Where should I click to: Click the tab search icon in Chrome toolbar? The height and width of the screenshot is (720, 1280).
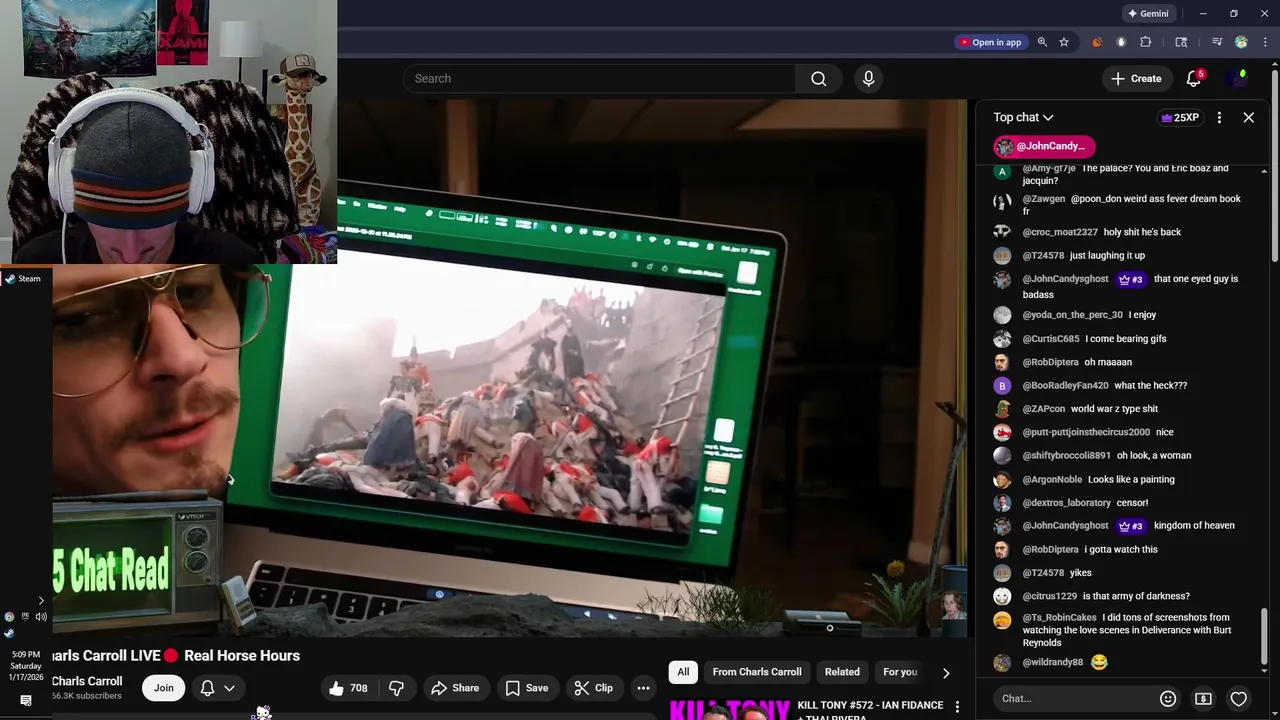1181,42
